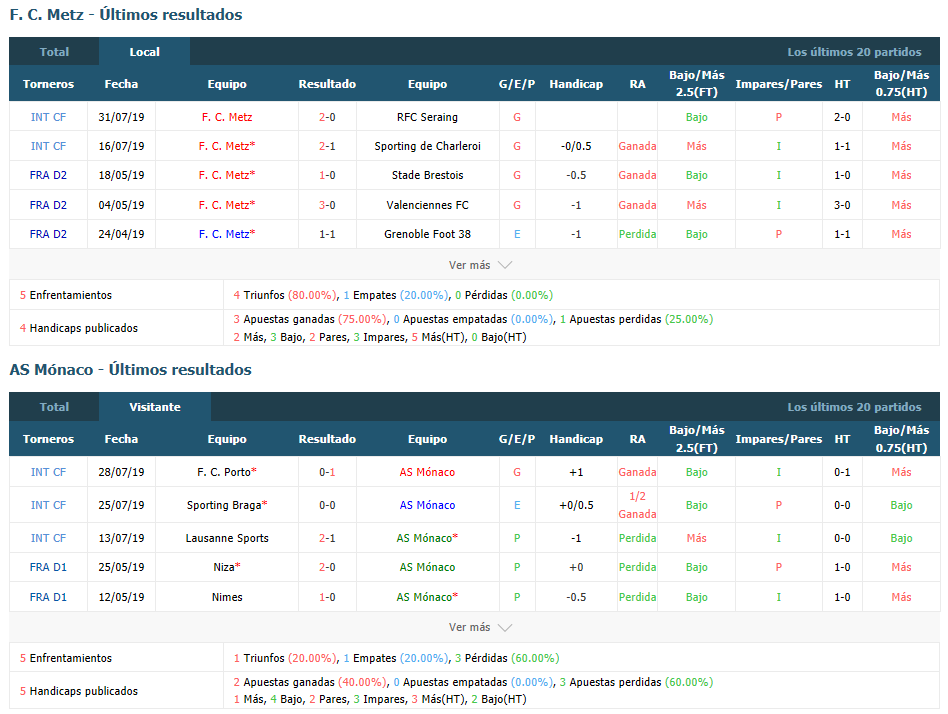The image size is (948, 714).
Task: Click team name Valenciennes FC
Action: click(427, 205)
